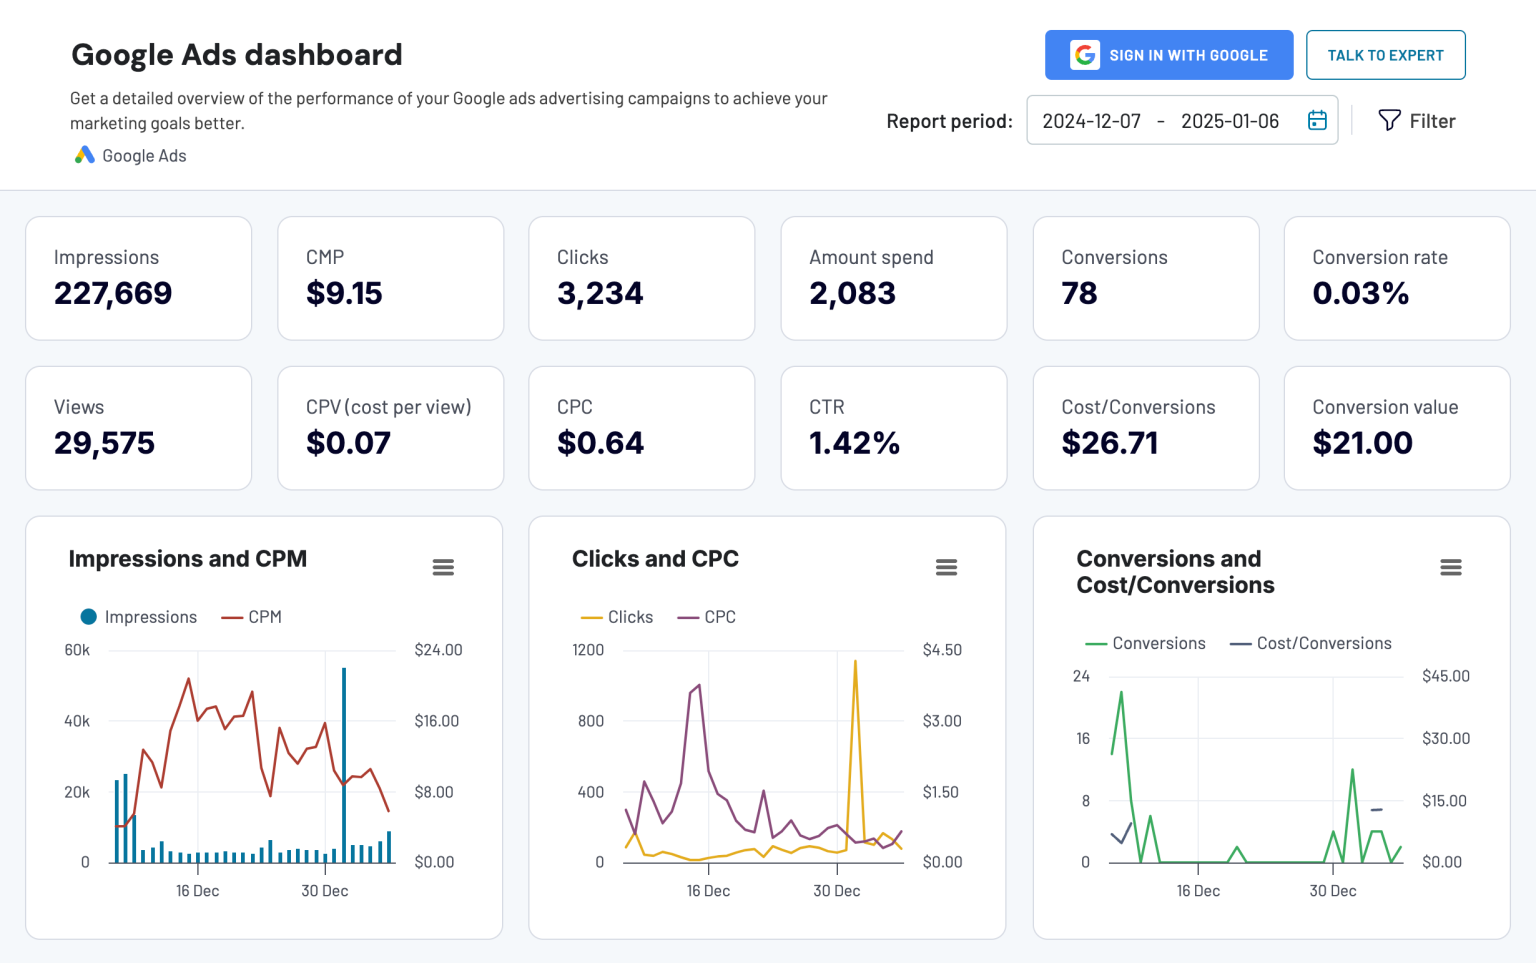
Task: Select the Conversion rate metric card
Action: pyautogui.click(x=1396, y=278)
